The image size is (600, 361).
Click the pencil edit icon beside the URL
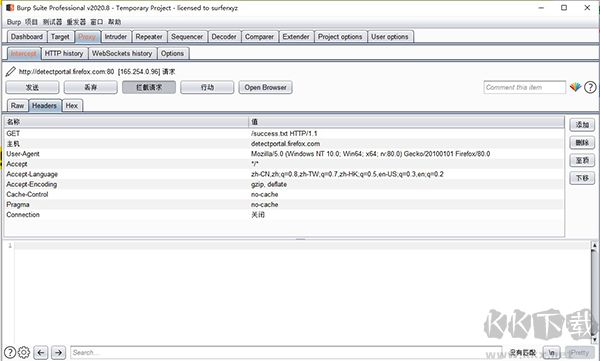coord(11,72)
